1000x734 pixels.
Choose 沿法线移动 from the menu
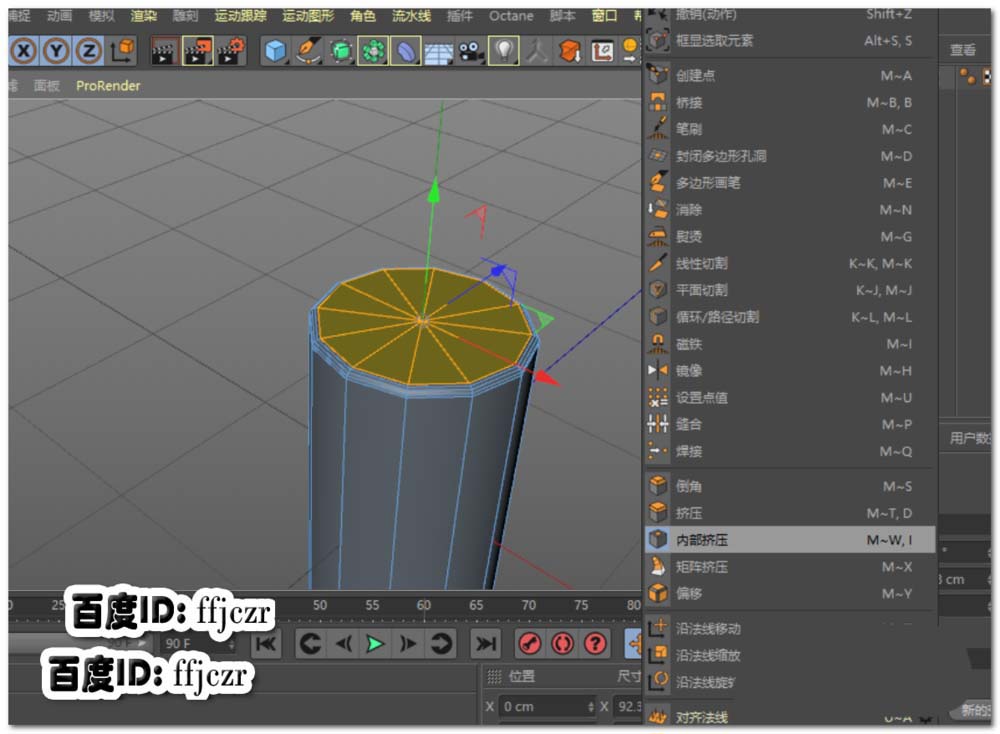tap(789, 629)
